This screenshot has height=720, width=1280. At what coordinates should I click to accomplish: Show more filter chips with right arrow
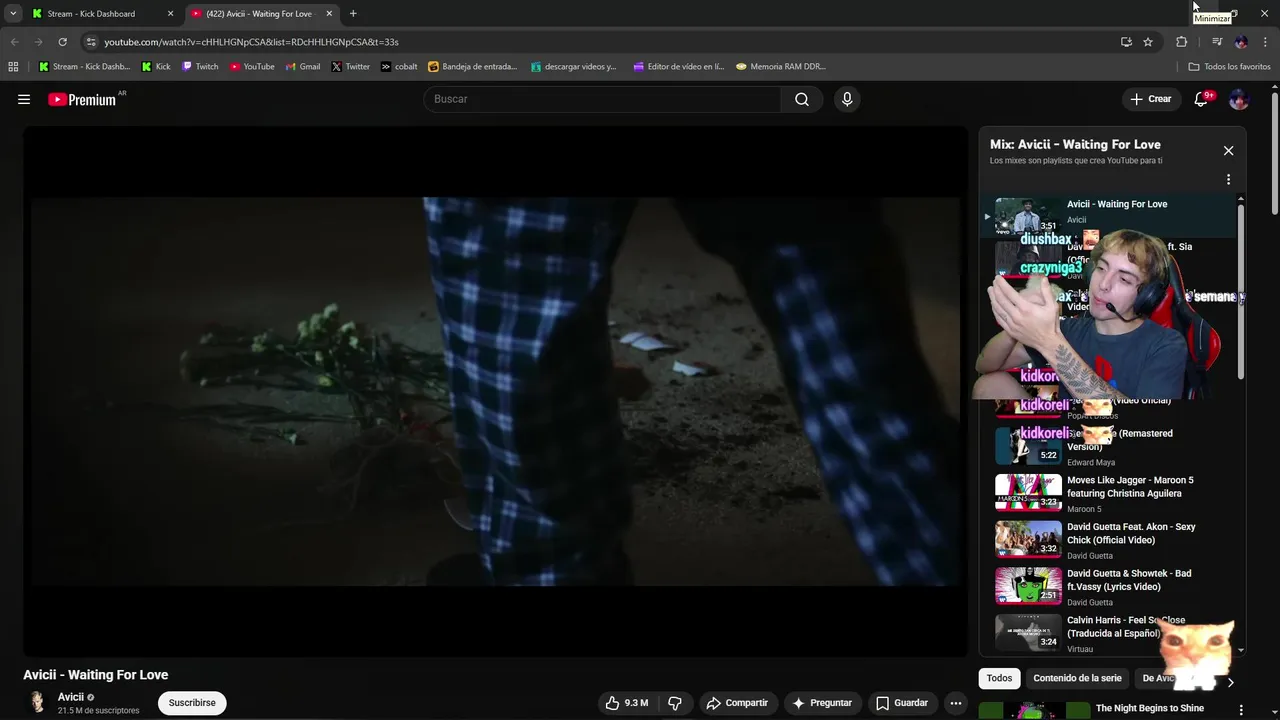(x=1230, y=682)
